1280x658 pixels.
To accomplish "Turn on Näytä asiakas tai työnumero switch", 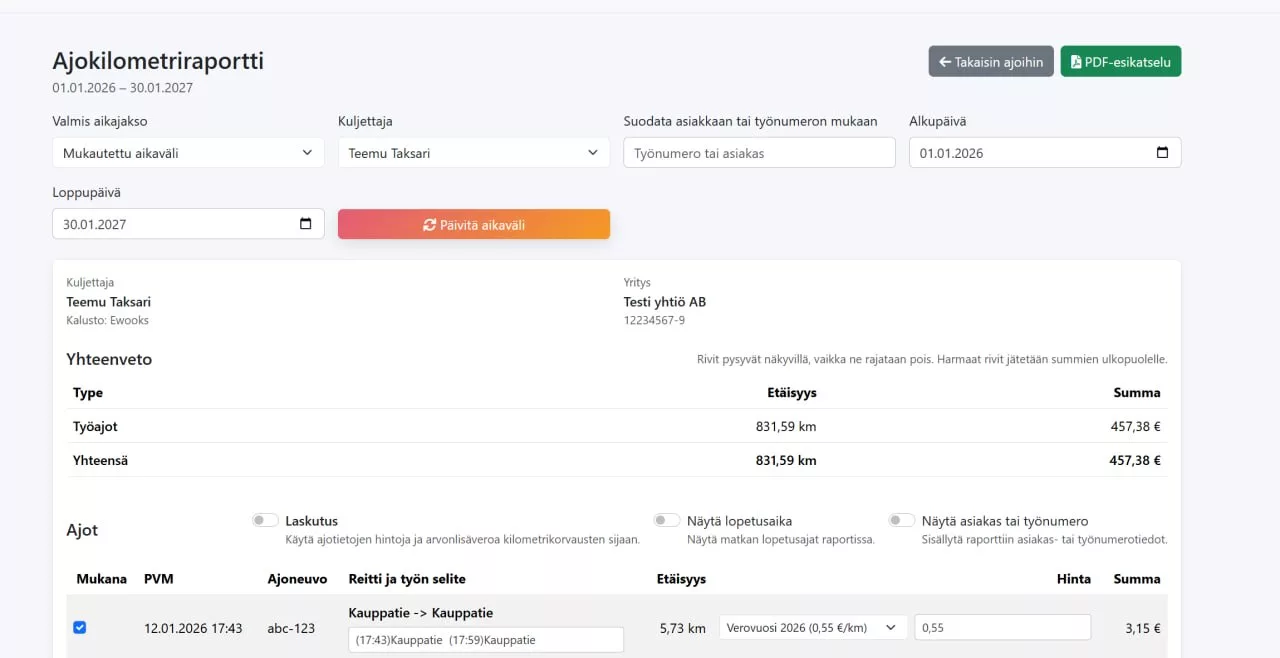I will tap(902, 520).
